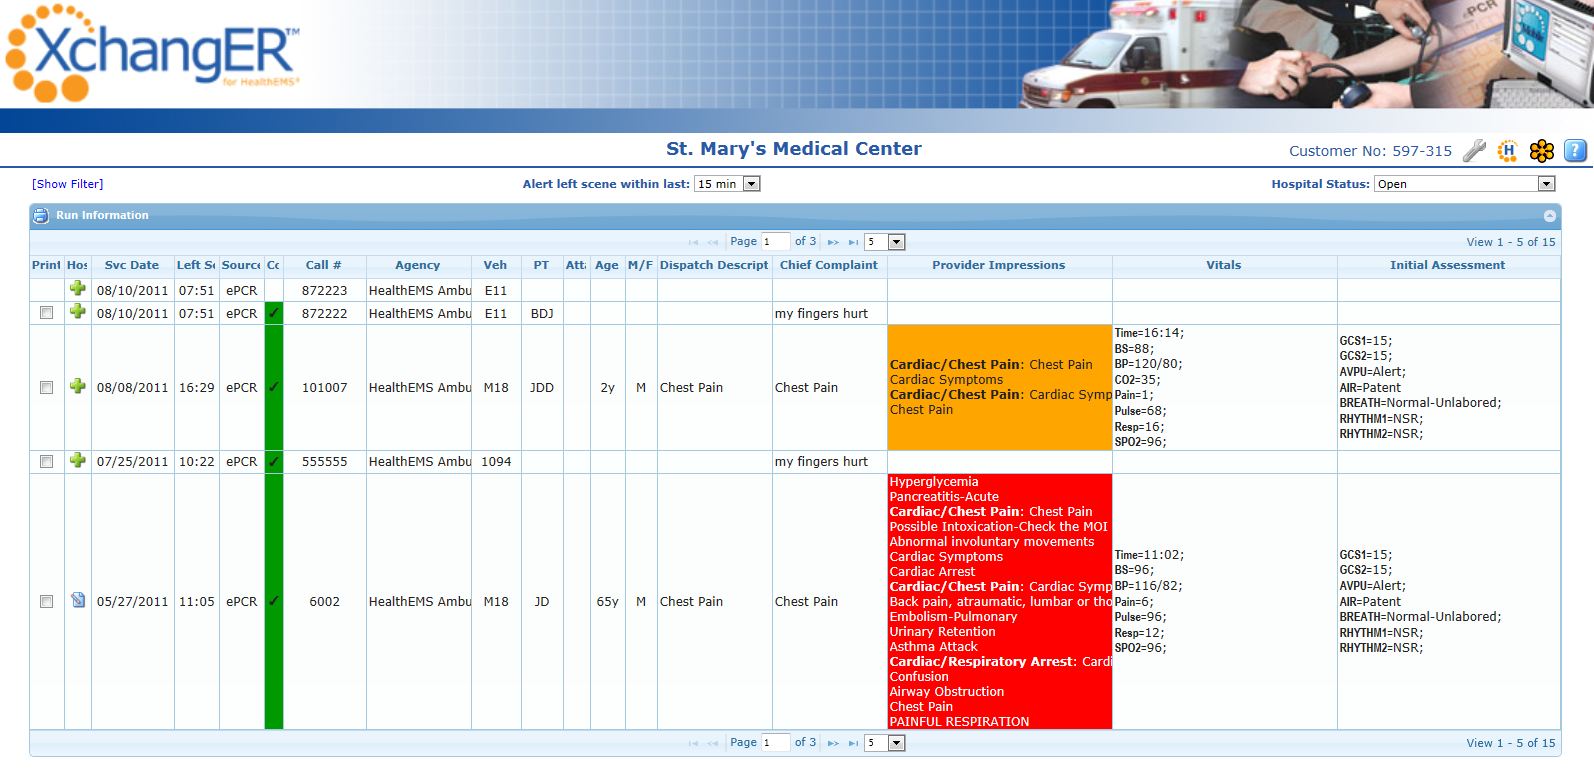Open document icon for call 6002
The width and height of the screenshot is (1594, 777).
(77, 601)
